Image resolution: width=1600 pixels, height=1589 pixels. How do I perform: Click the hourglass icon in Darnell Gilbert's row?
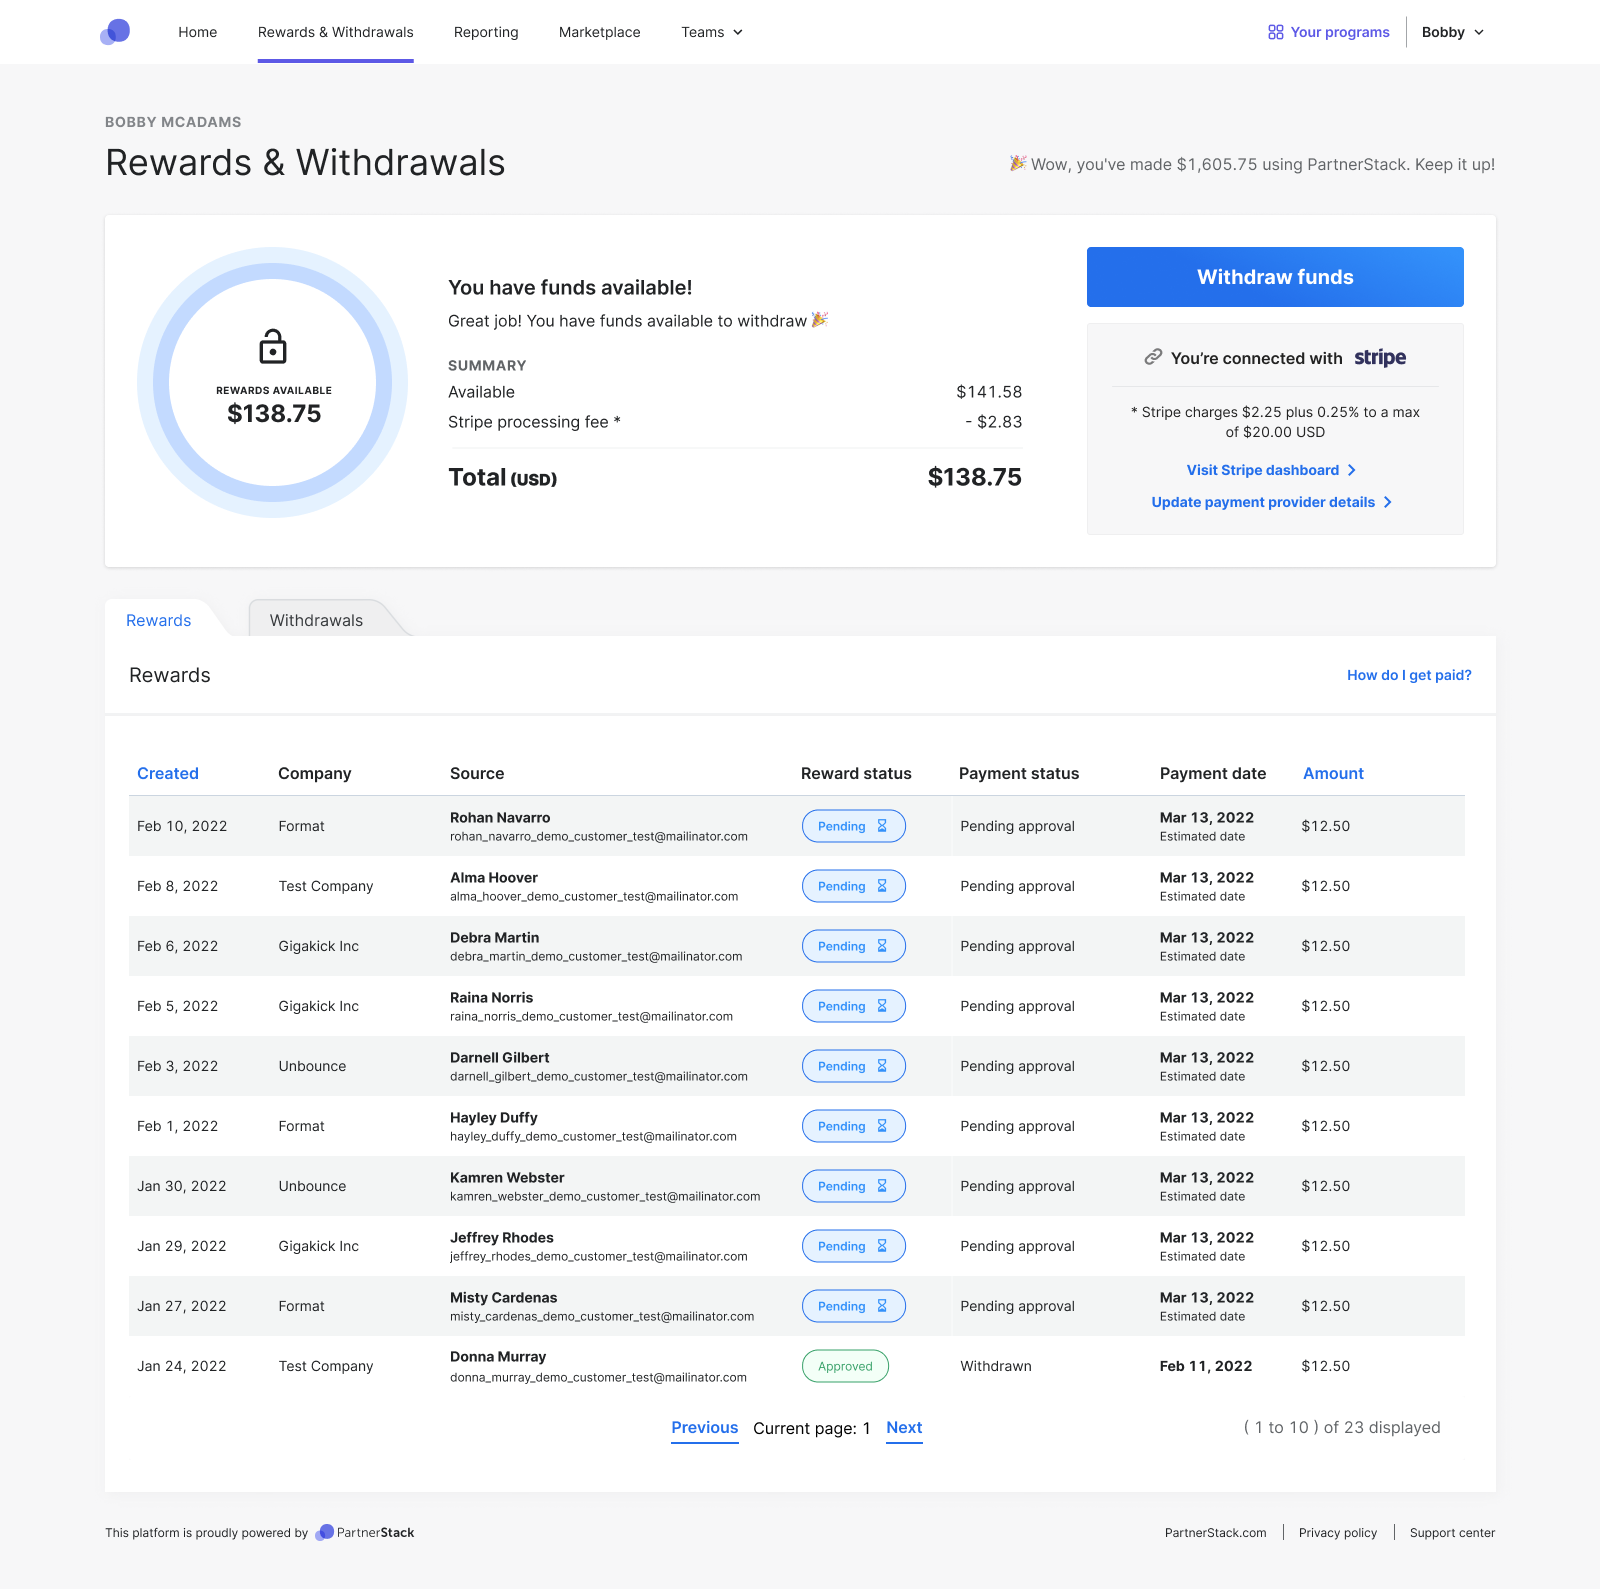click(x=882, y=1066)
